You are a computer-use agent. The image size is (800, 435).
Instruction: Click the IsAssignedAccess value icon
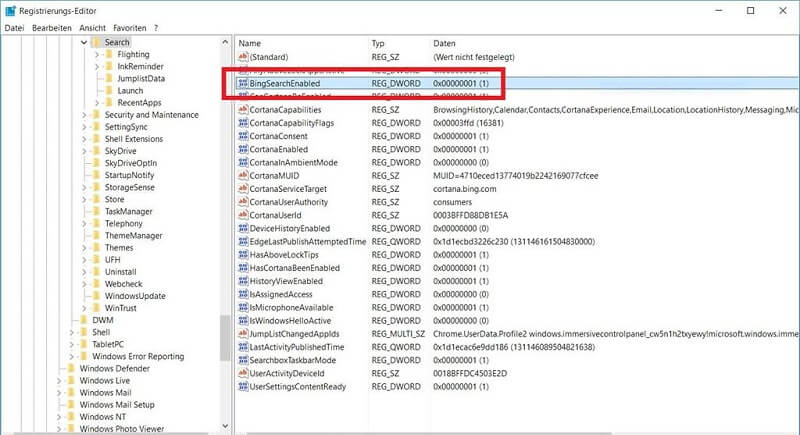pyautogui.click(x=243, y=294)
